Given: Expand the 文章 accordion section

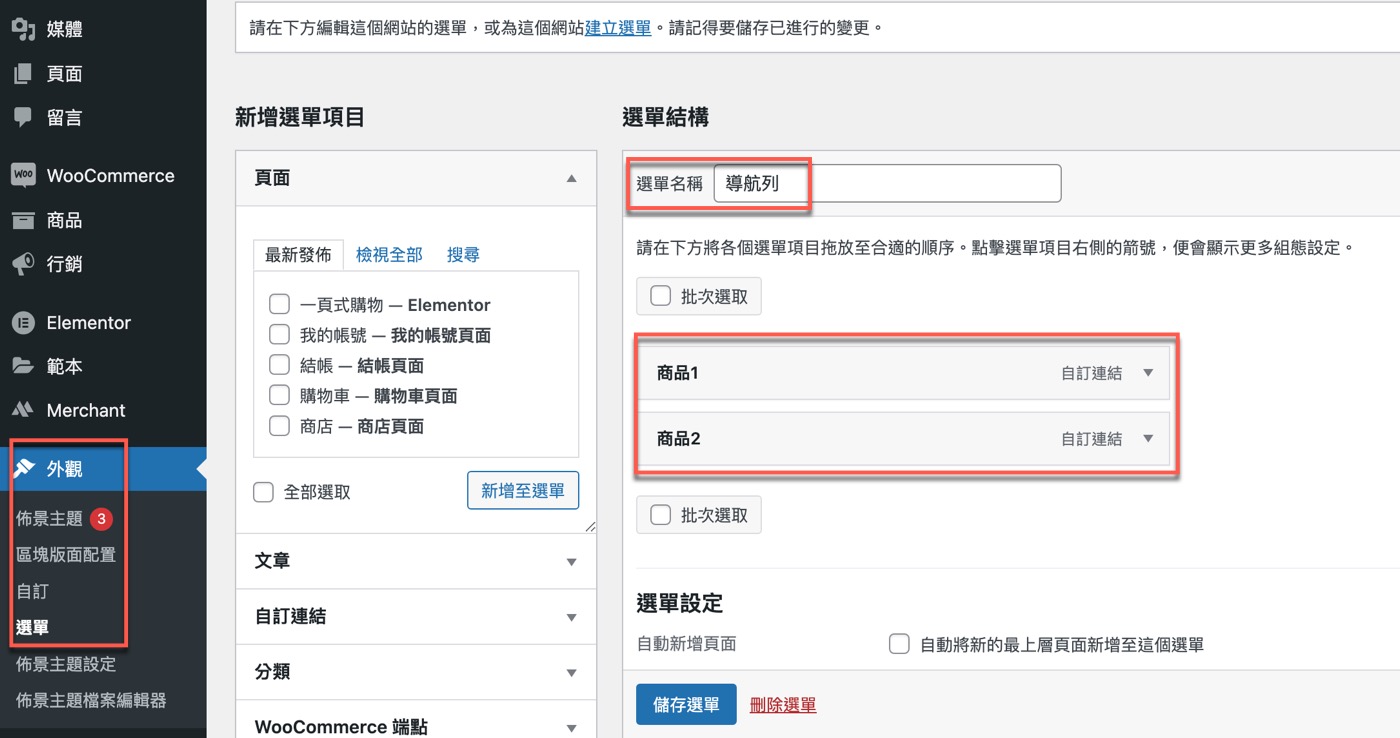Looking at the screenshot, I should 416,562.
